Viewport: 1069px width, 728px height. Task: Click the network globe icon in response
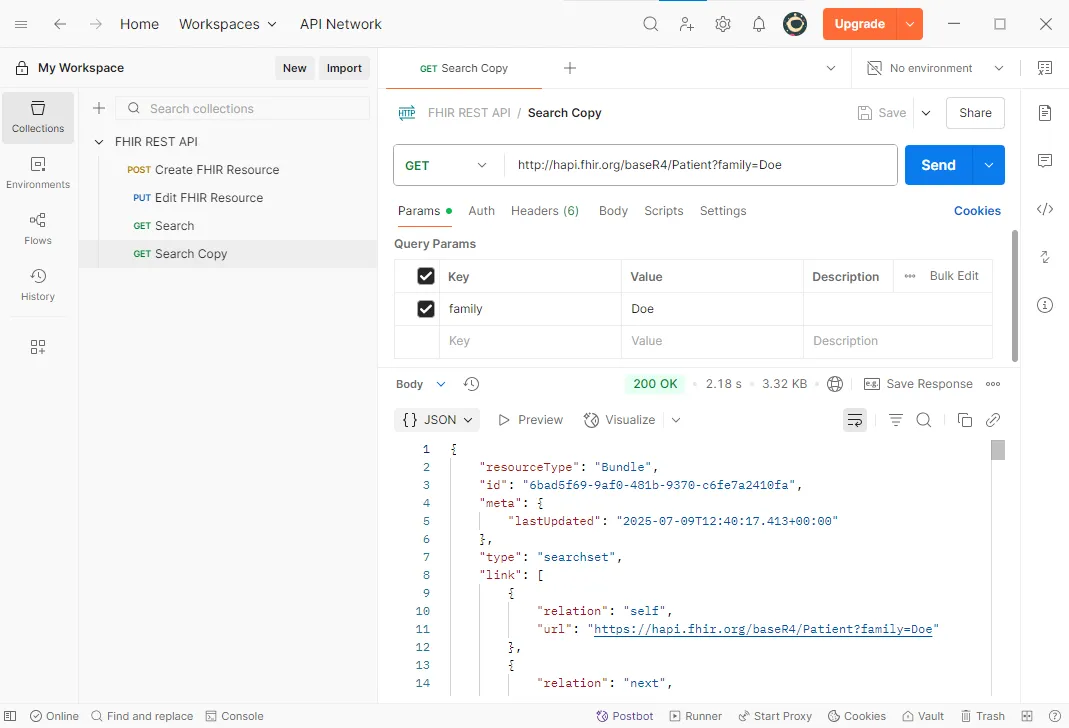click(834, 384)
